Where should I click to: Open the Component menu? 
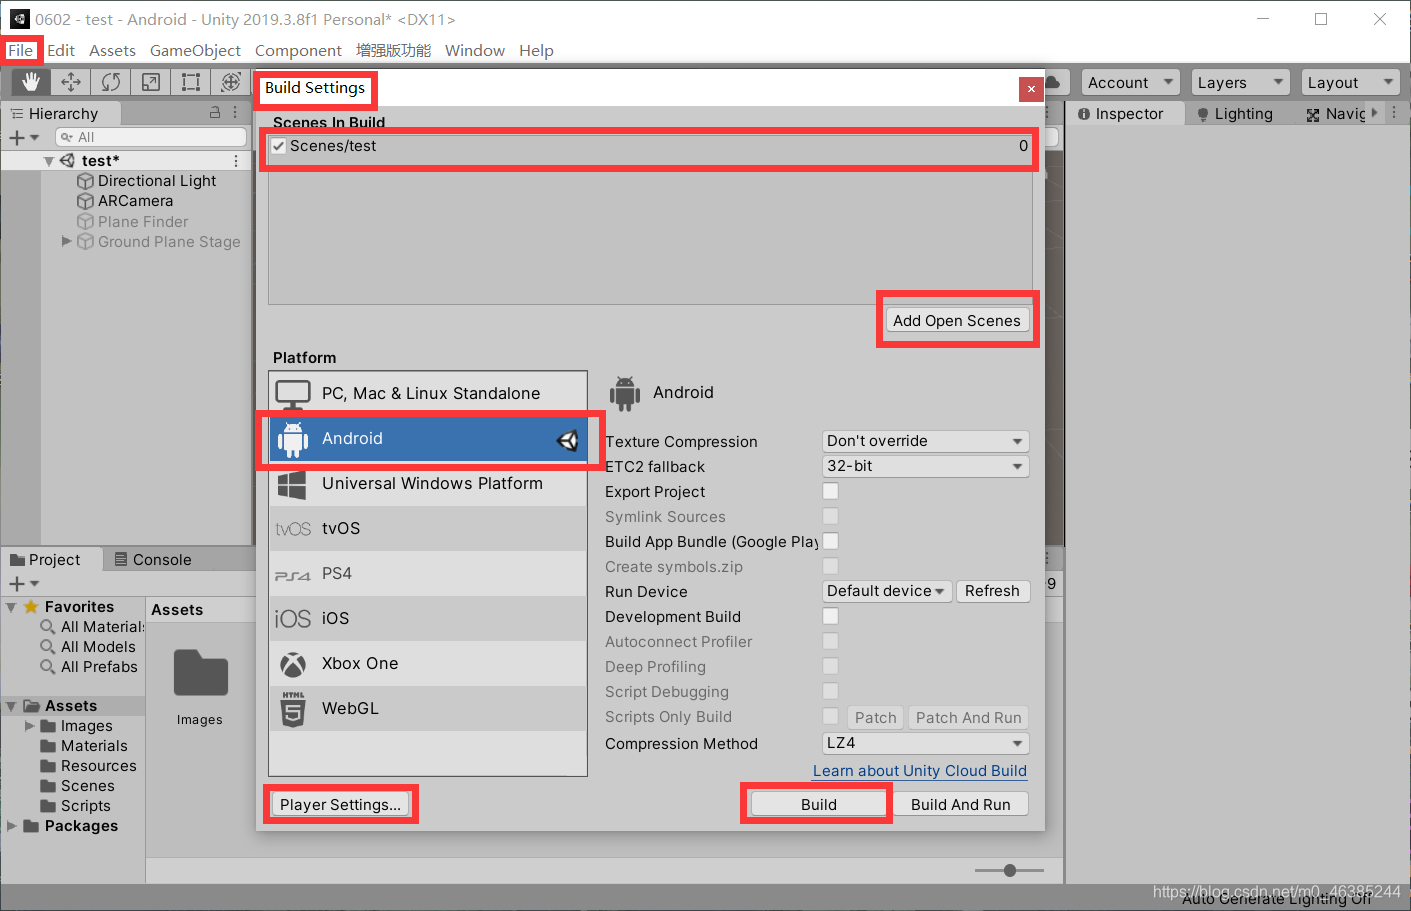[298, 51]
